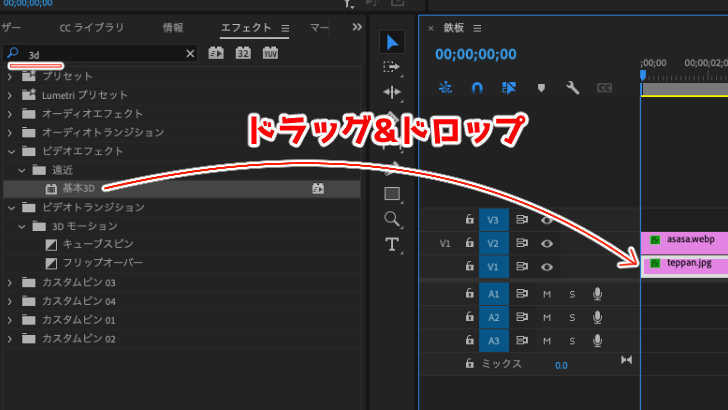Viewport: 728px width, 410px height.
Task: Select the Track Select Forward tool
Action: (x=391, y=67)
